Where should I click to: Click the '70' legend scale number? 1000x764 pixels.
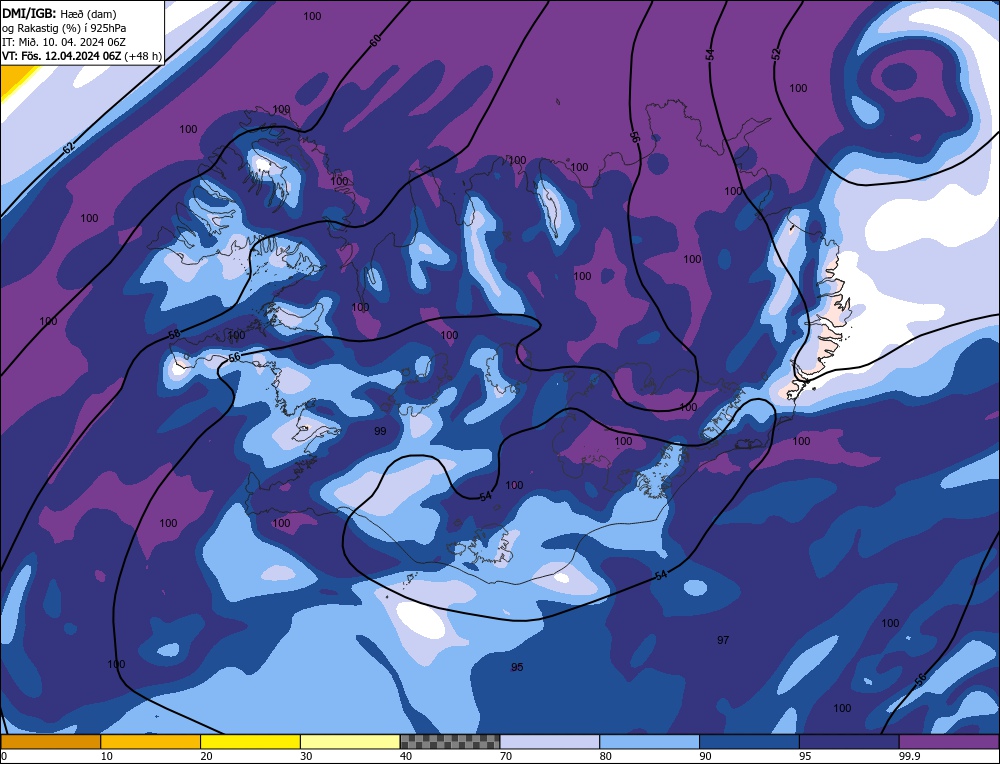(506, 756)
